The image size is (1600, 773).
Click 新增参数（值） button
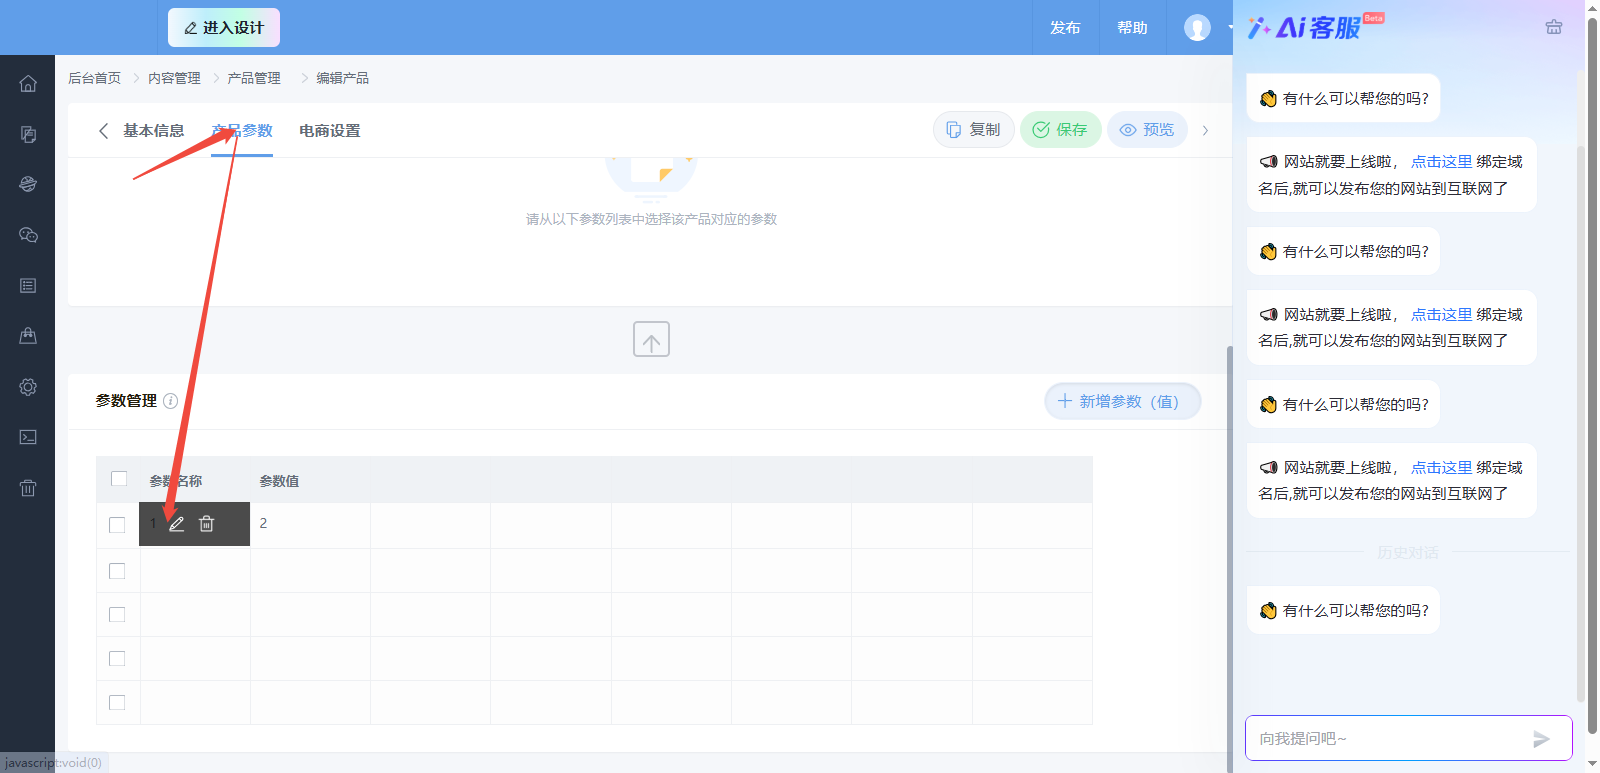[x=1122, y=401]
